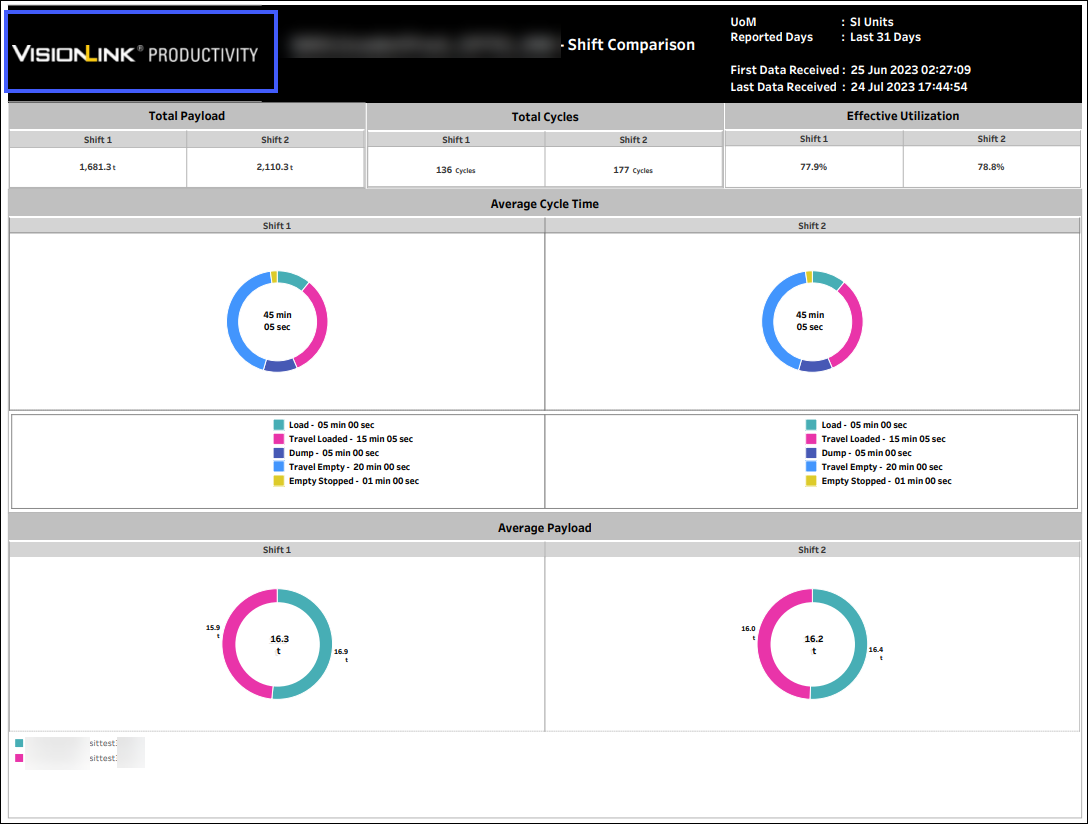
Task: Click center of Shift 1 cycle time donut
Action: point(277,321)
